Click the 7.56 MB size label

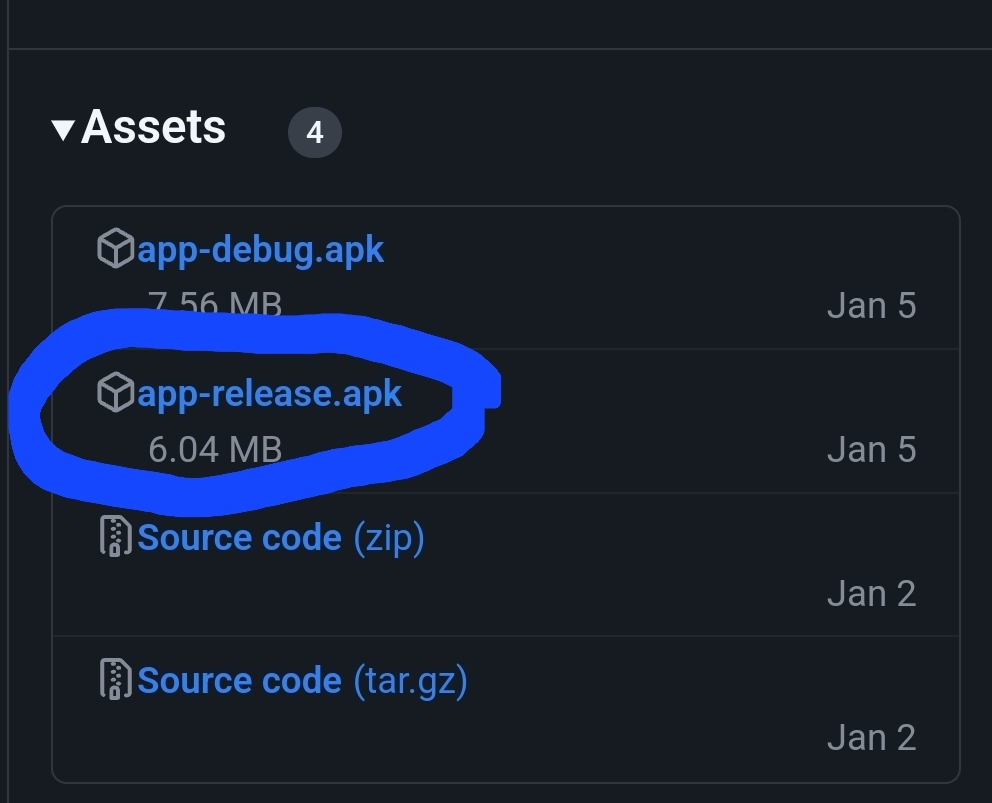(215, 302)
